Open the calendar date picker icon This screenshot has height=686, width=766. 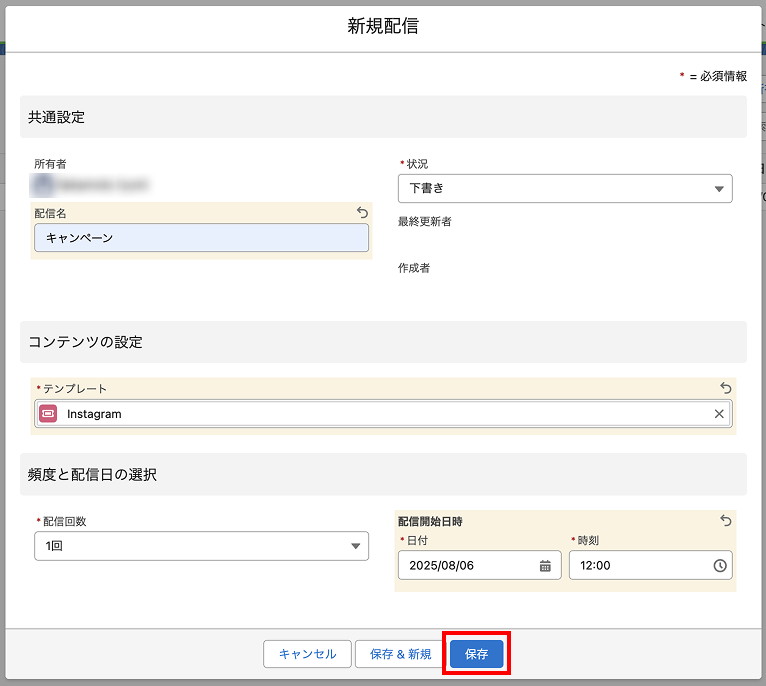[545, 566]
